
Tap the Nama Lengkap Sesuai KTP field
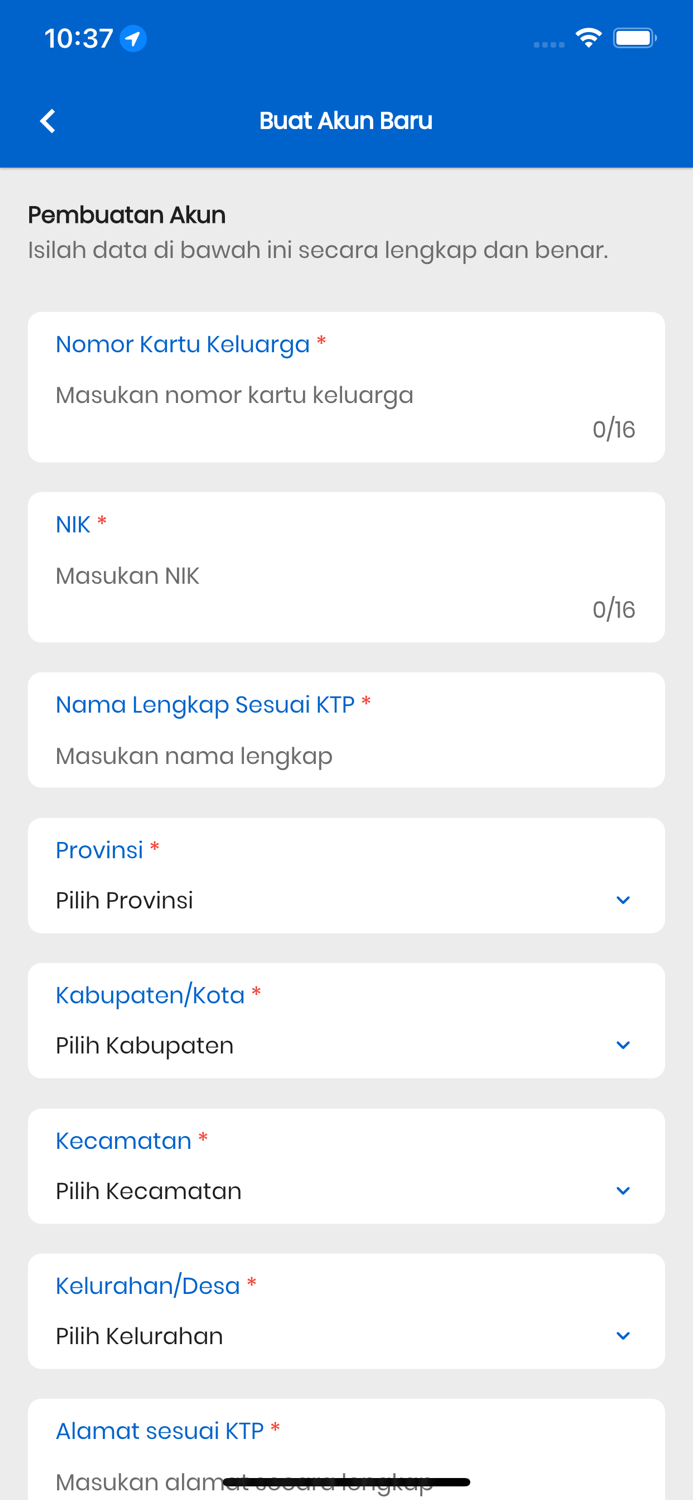coord(346,756)
